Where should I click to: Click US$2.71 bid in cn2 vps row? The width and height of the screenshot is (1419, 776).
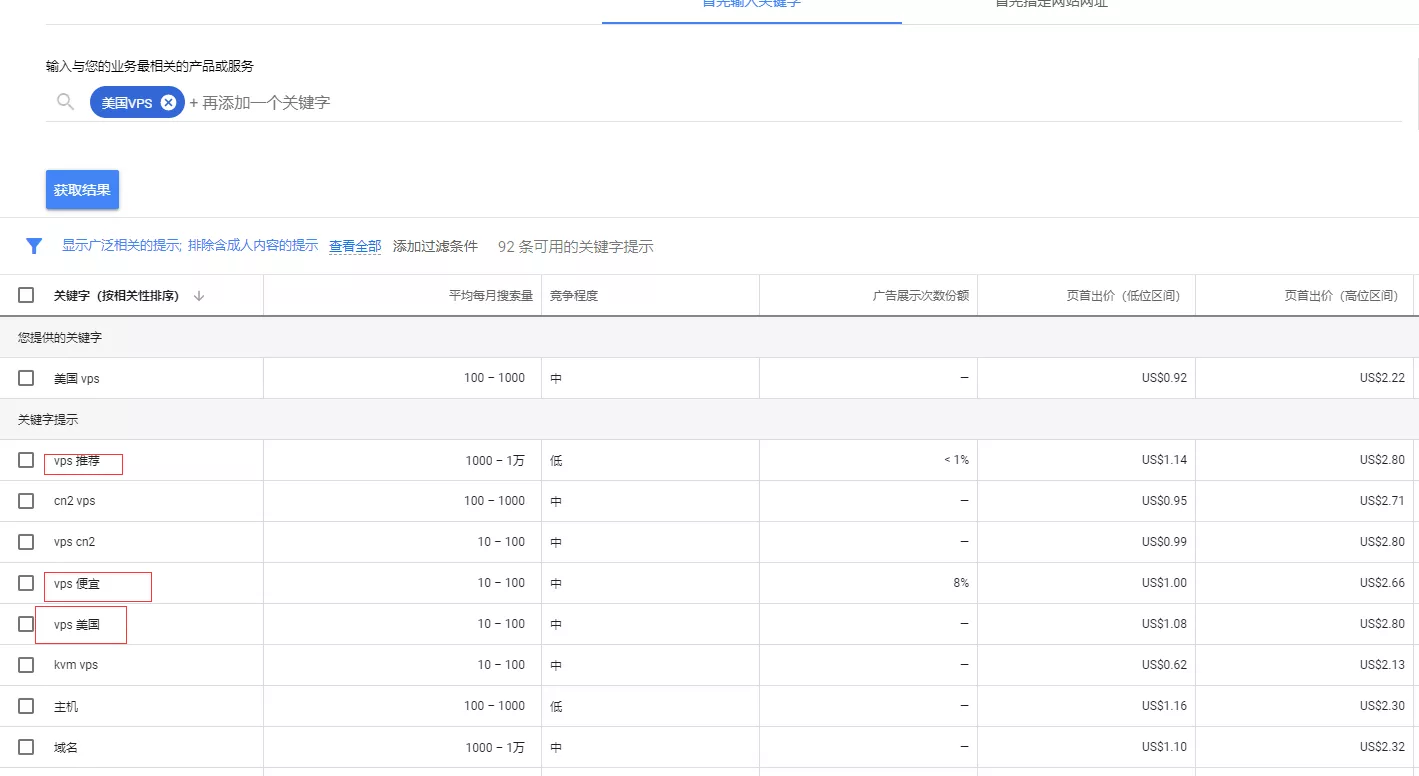pyautogui.click(x=1382, y=501)
